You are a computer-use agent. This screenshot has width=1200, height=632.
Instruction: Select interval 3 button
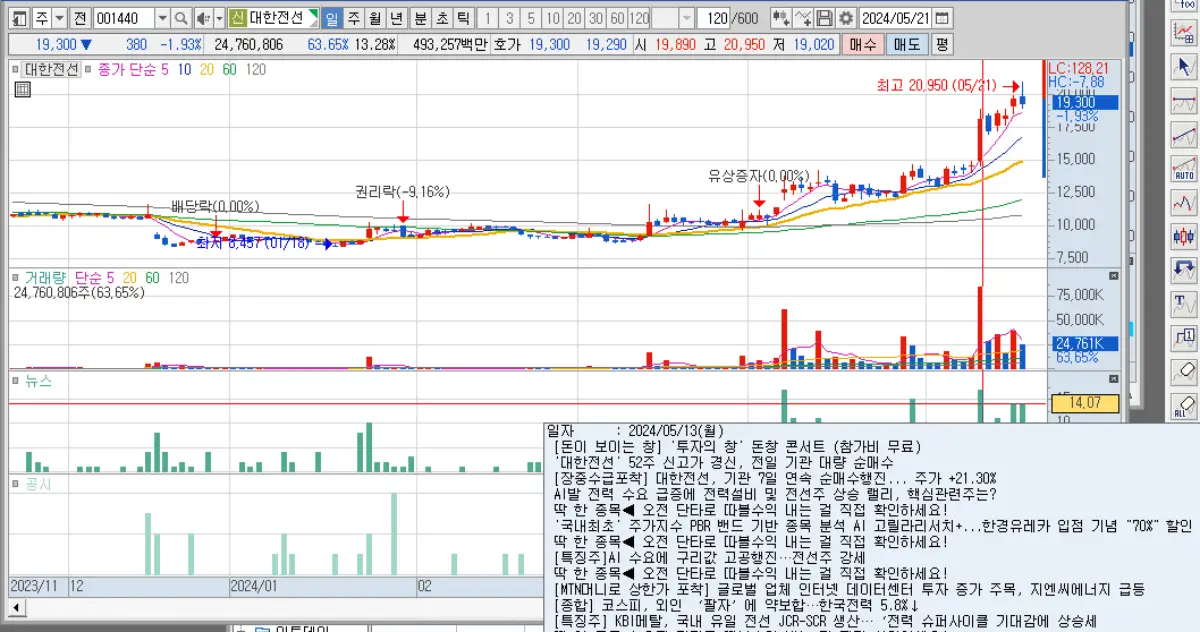[x=509, y=19]
